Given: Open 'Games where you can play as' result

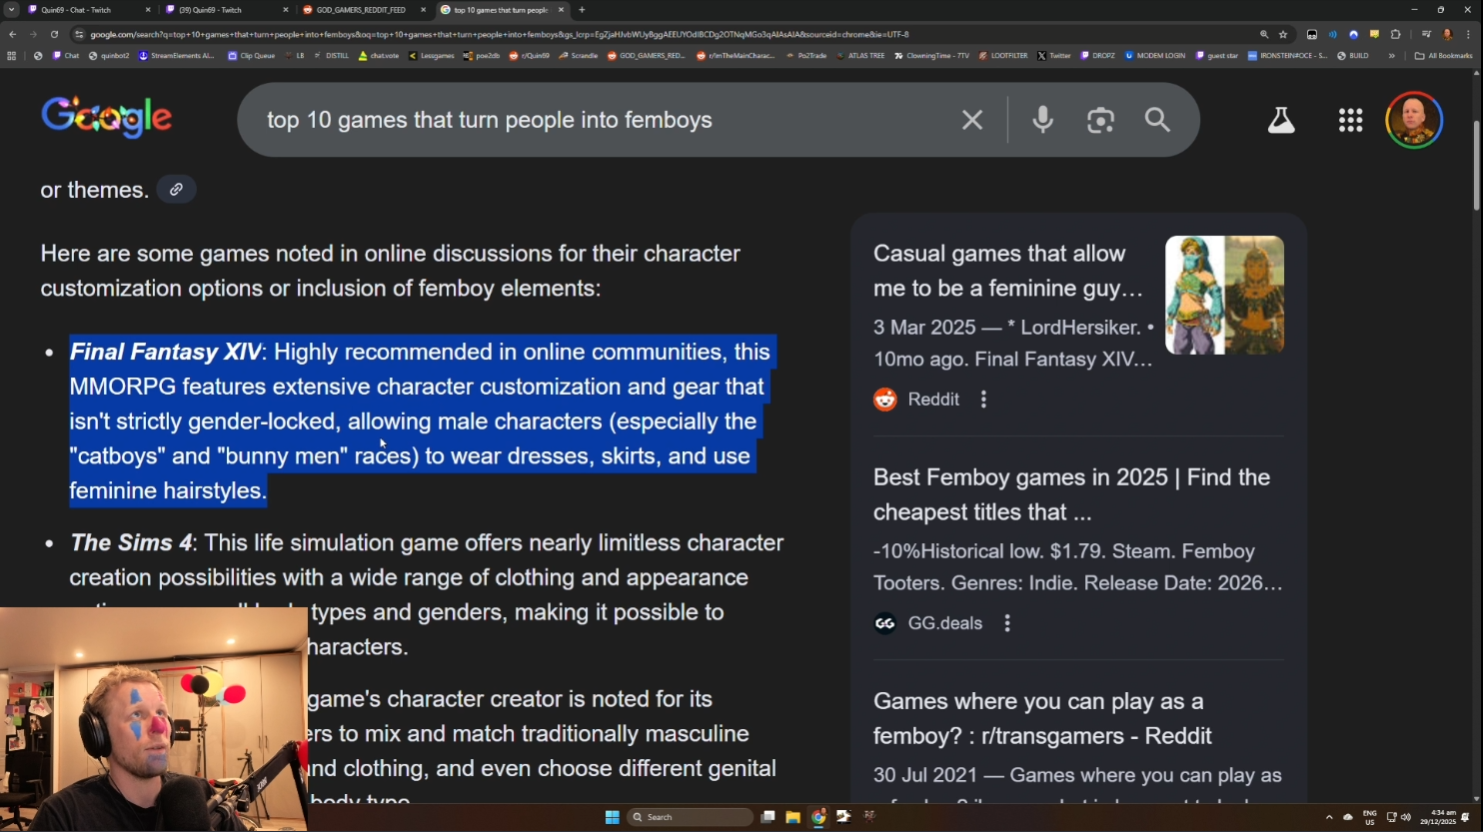Looking at the screenshot, I should tap(1042, 718).
